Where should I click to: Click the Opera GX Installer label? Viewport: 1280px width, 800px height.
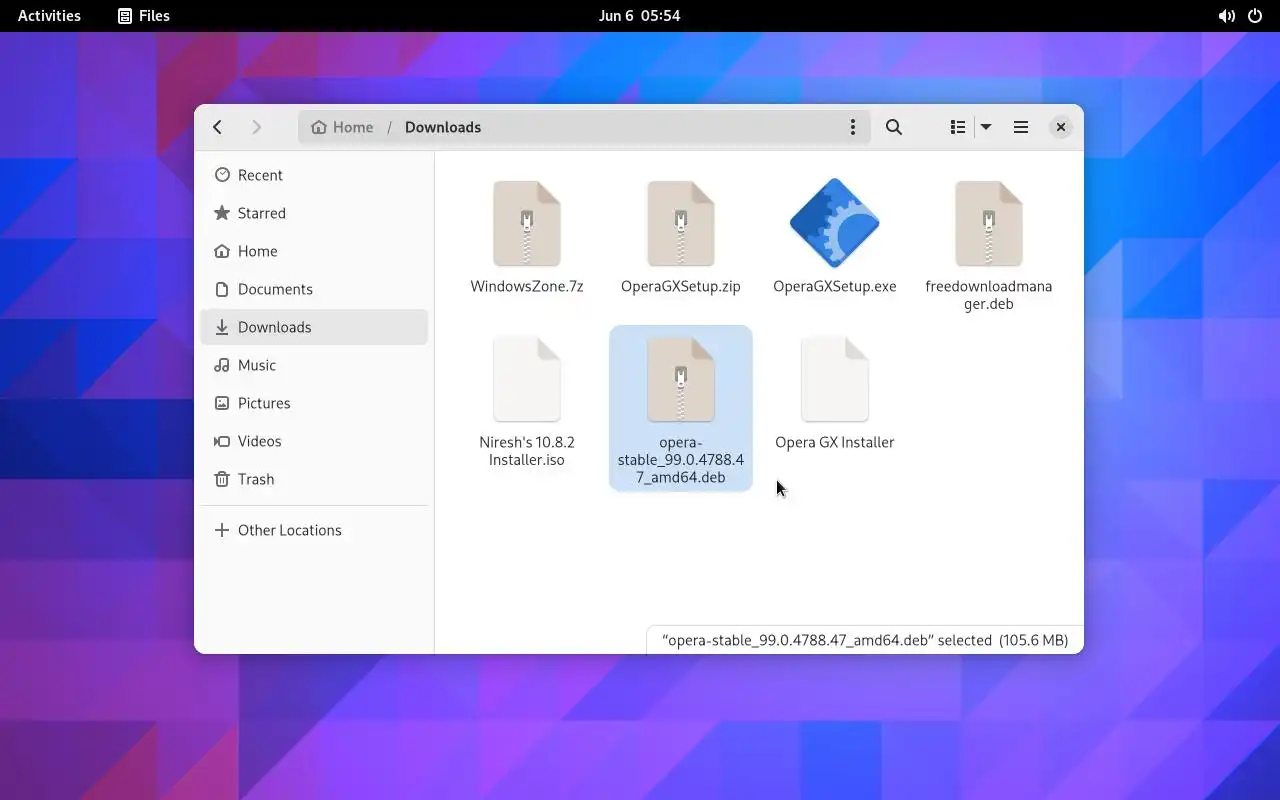(835, 442)
